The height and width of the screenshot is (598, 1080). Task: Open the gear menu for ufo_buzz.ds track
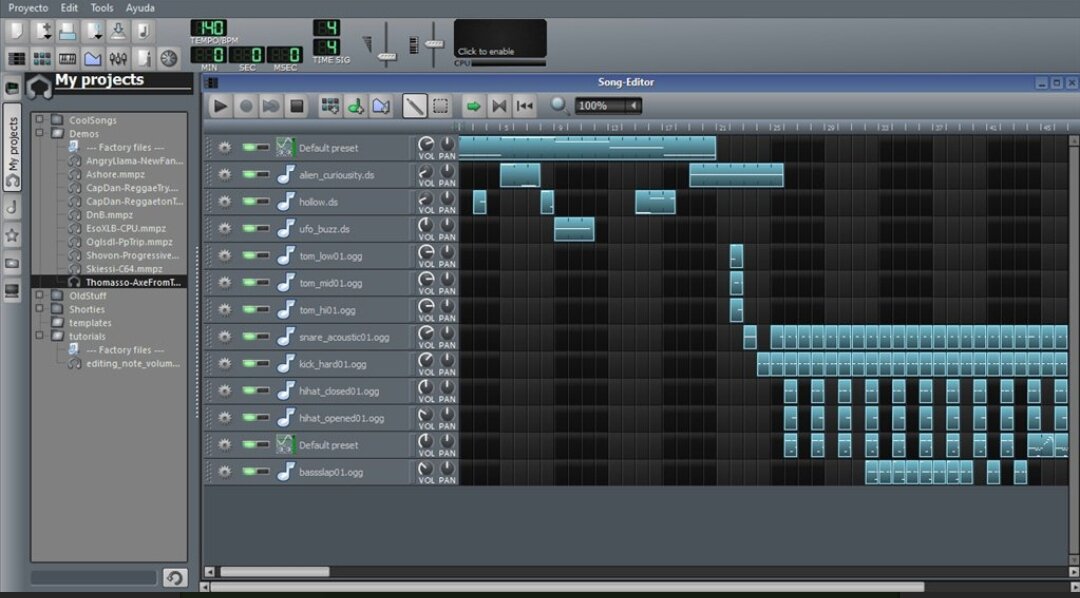point(225,229)
